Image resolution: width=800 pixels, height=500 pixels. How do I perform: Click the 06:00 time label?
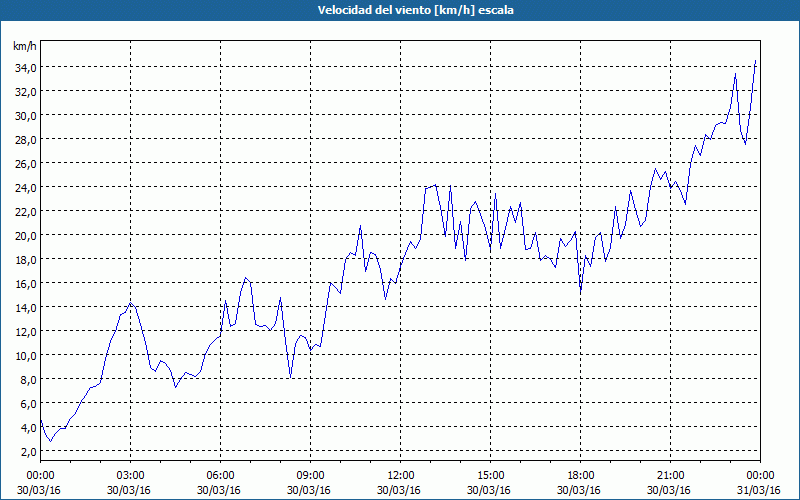click(x=220, y=476)
